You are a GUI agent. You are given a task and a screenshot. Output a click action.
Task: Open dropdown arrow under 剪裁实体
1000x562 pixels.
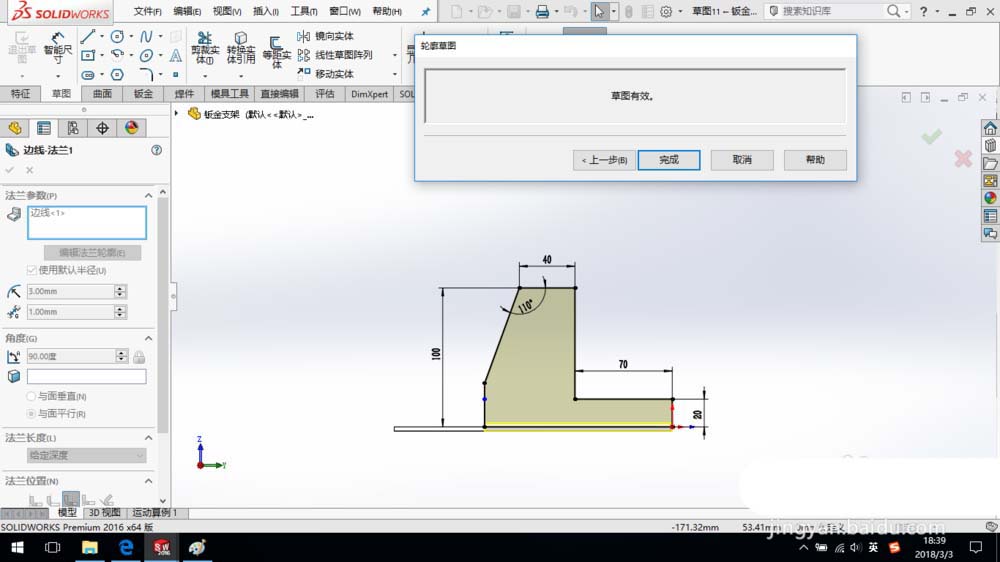pos(205,76)
